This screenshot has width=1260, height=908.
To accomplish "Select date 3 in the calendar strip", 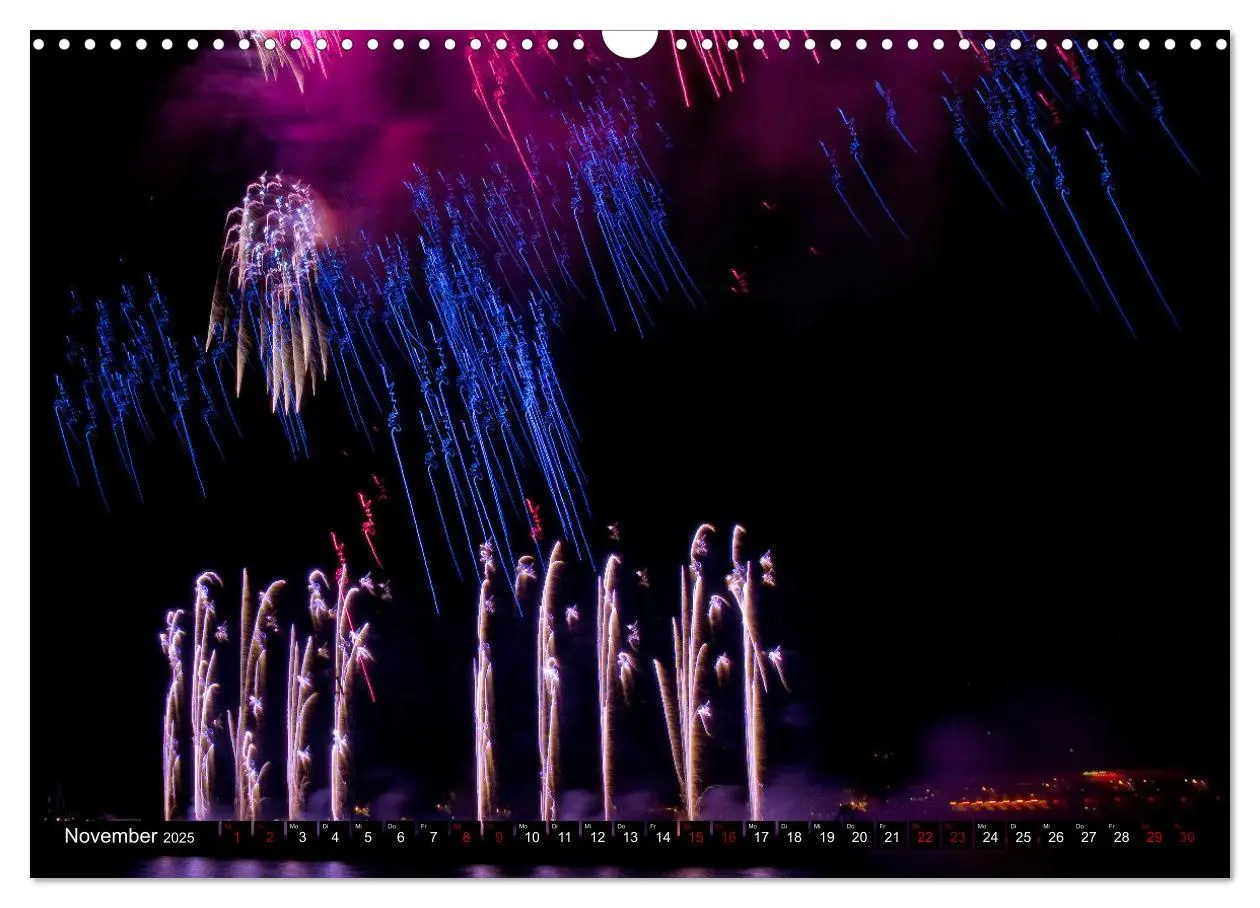I will pyautogui.click(x=303, y=837).
